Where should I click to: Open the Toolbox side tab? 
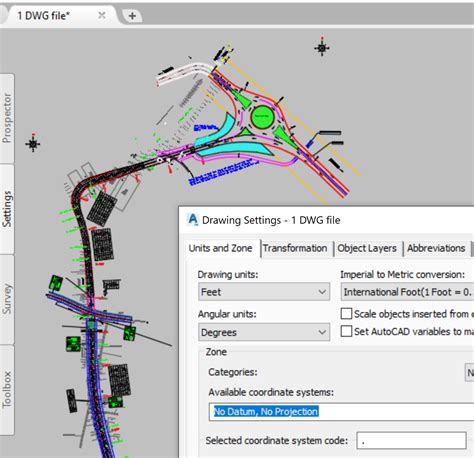(x=7, y=390)
